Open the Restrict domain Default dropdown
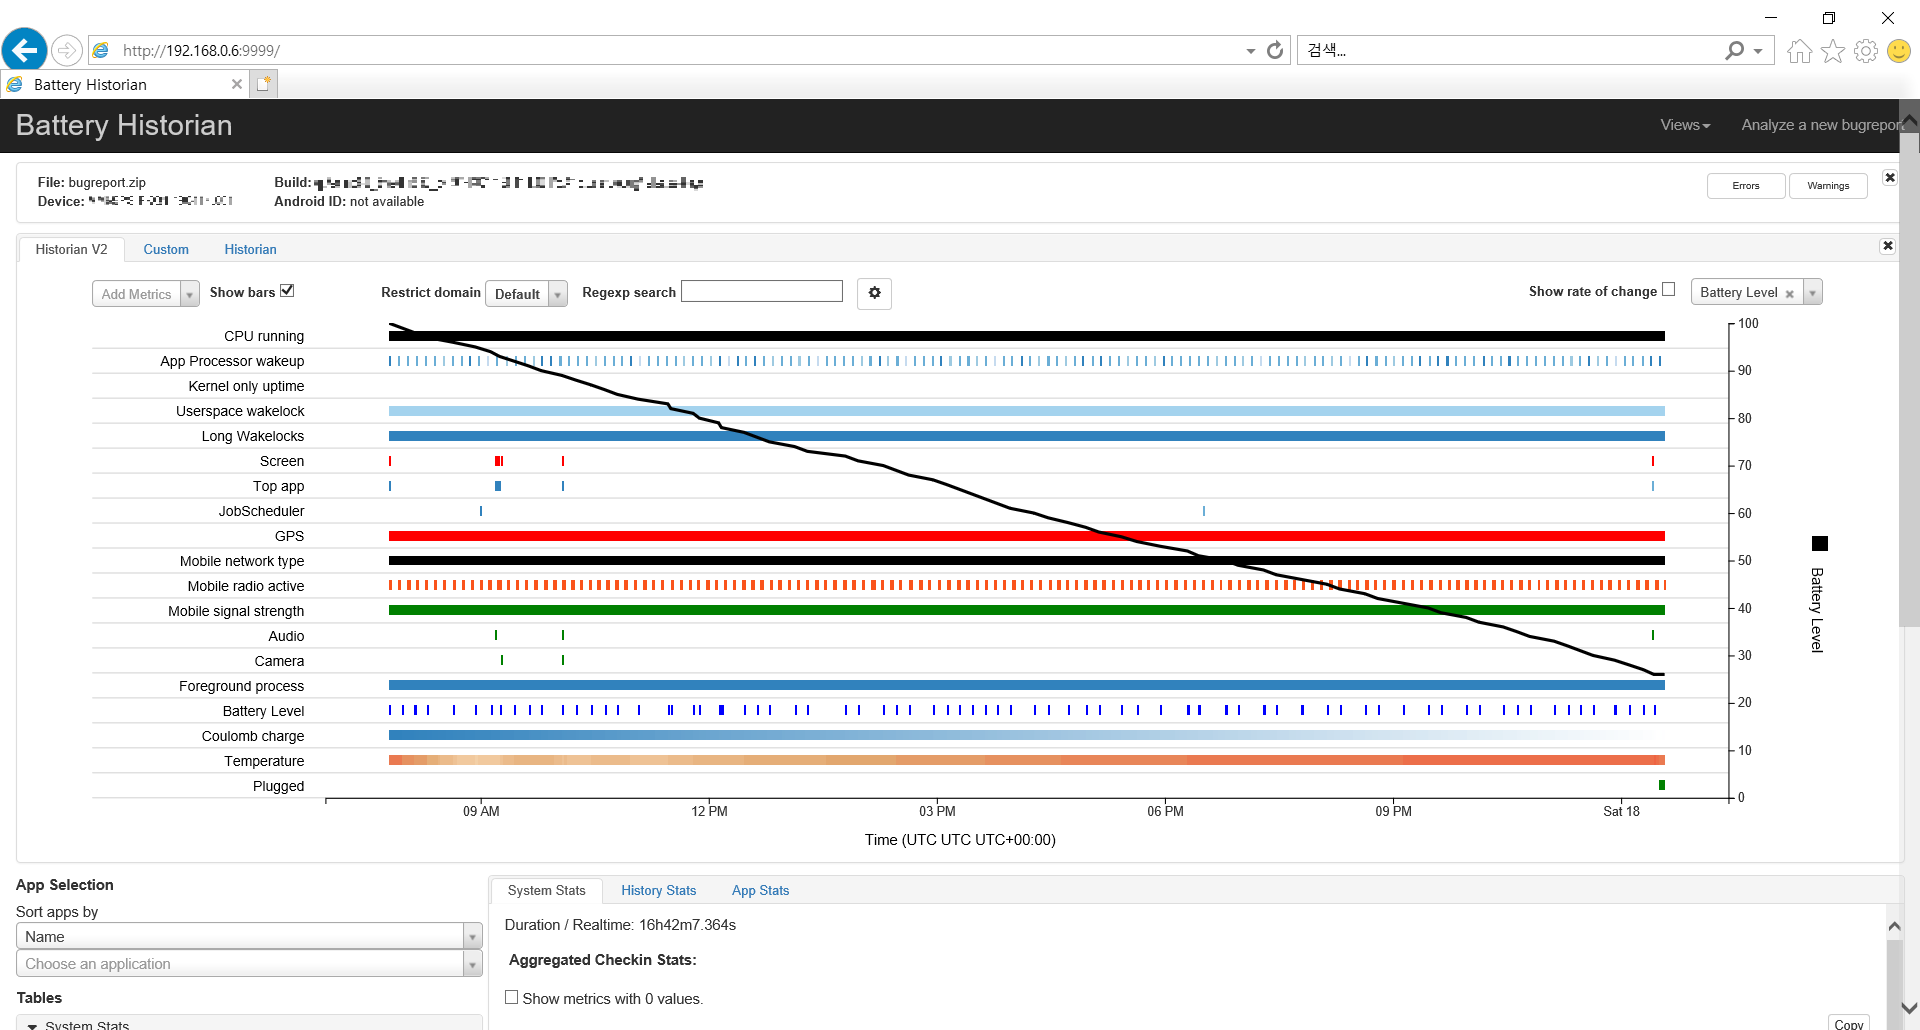This screenshot has width=1920, height=1030. pyautogui.click(x=526, y=294)
